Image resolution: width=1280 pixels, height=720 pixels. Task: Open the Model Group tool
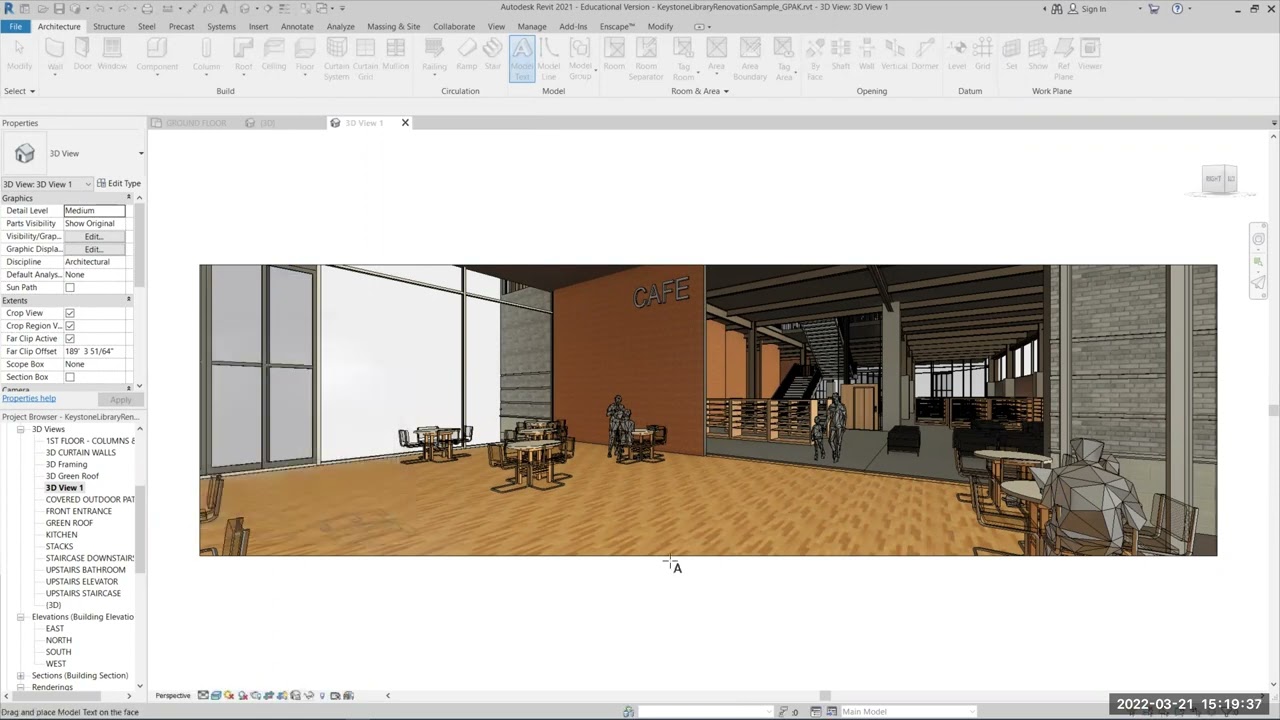[x=580, y=59]
